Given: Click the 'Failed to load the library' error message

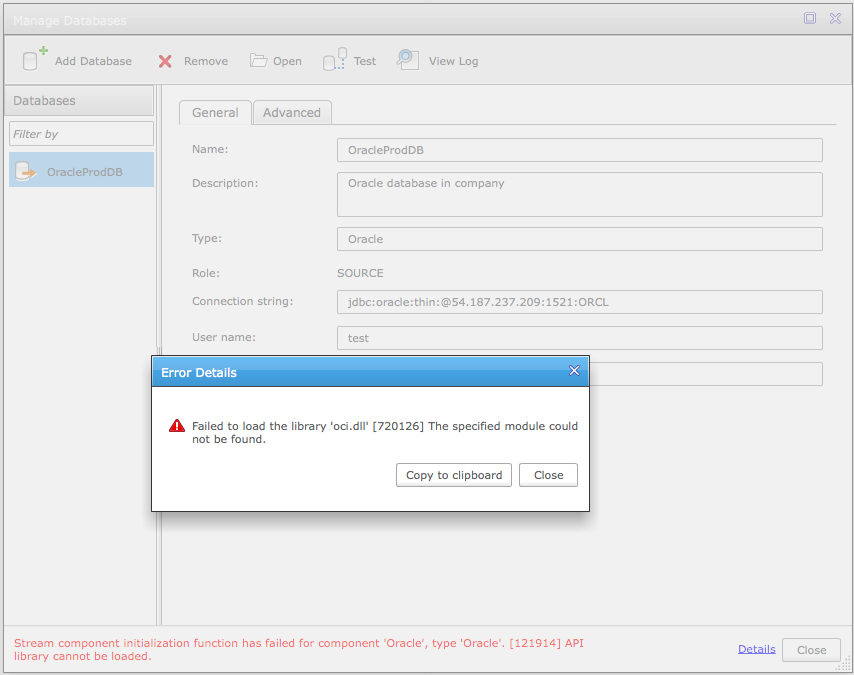Looking at the screenshot, I should 385,433.
